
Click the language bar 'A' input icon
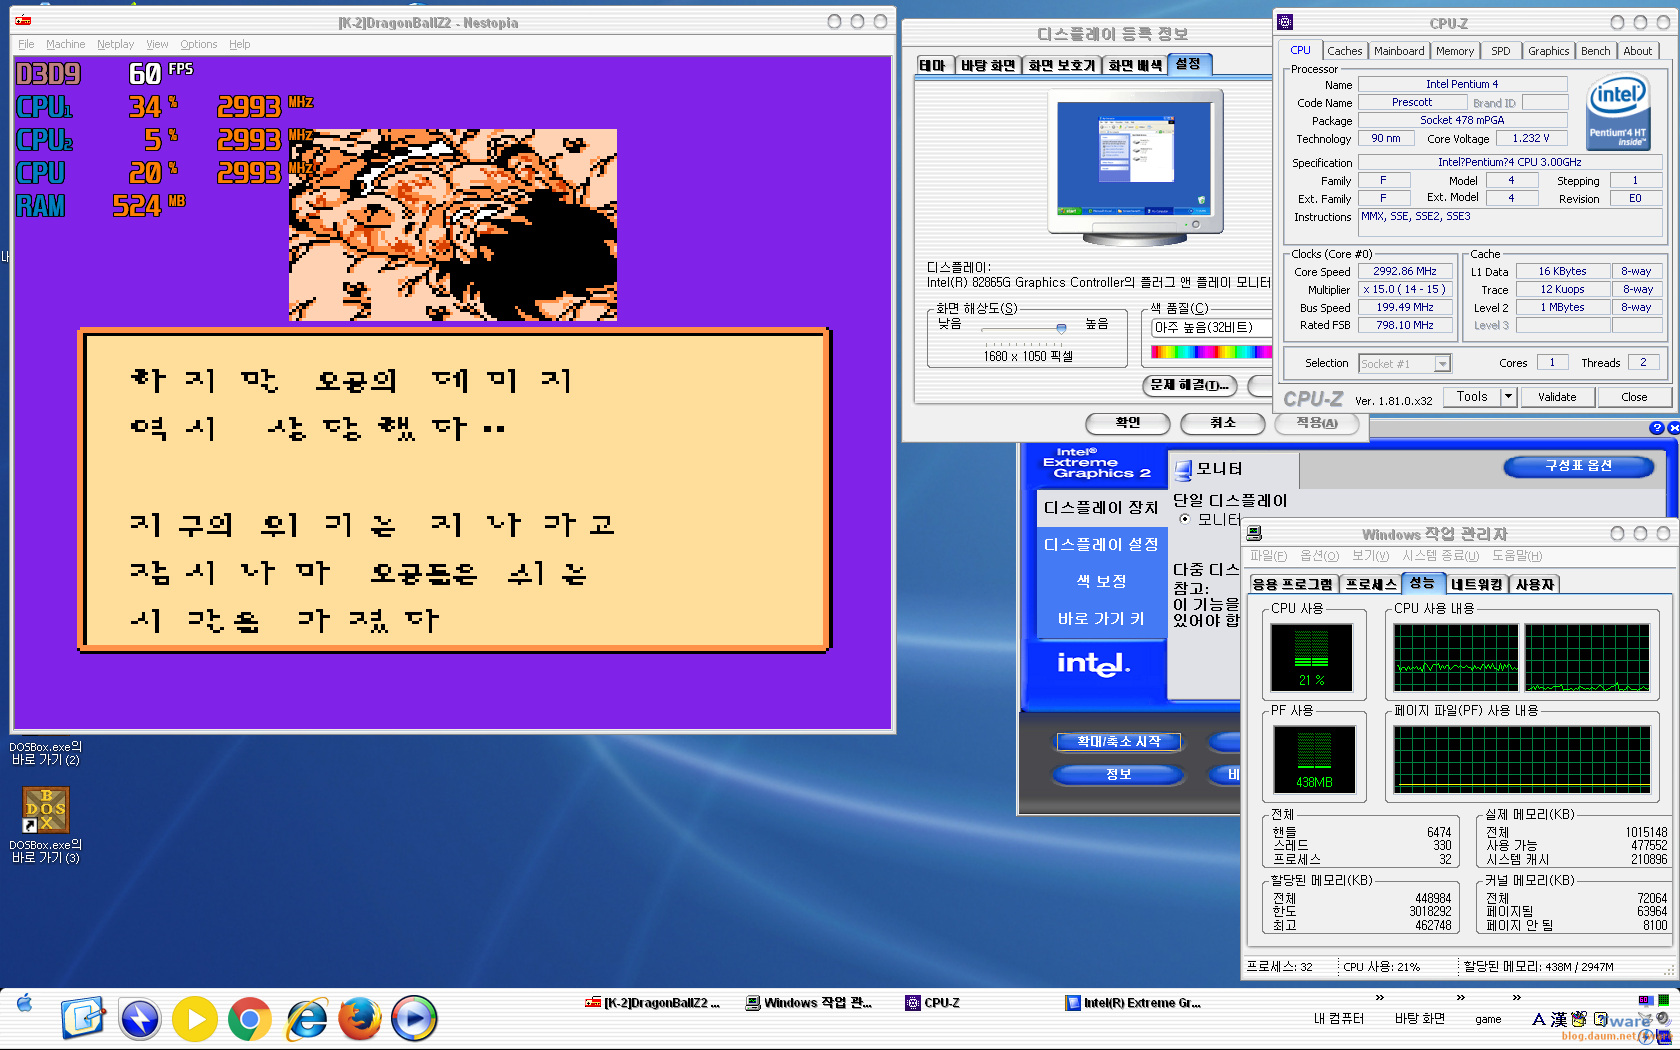[1538, 1019]
